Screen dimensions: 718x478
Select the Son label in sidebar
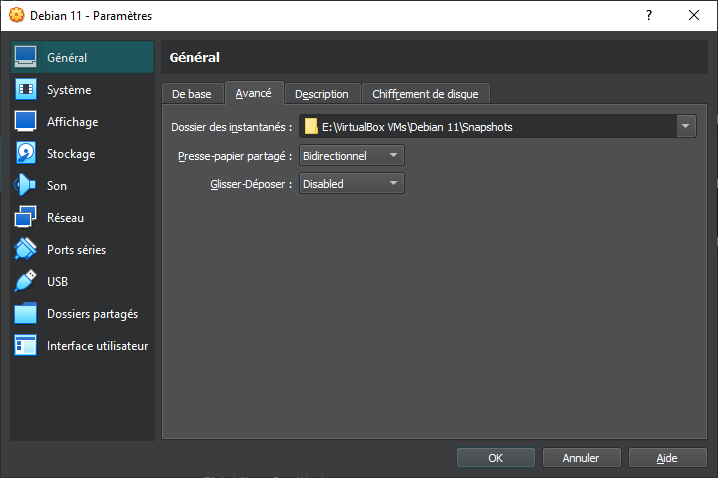point(57,186)
